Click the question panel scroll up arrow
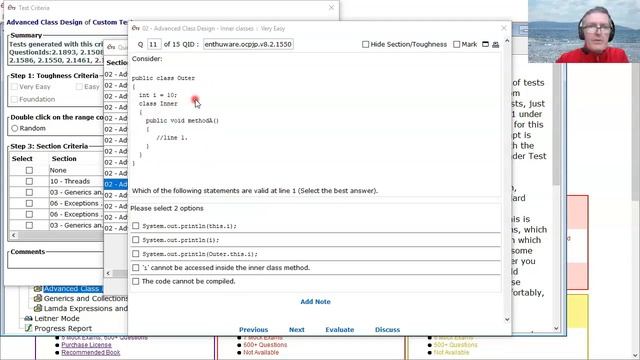640x360 pixels. click(507, 41)
